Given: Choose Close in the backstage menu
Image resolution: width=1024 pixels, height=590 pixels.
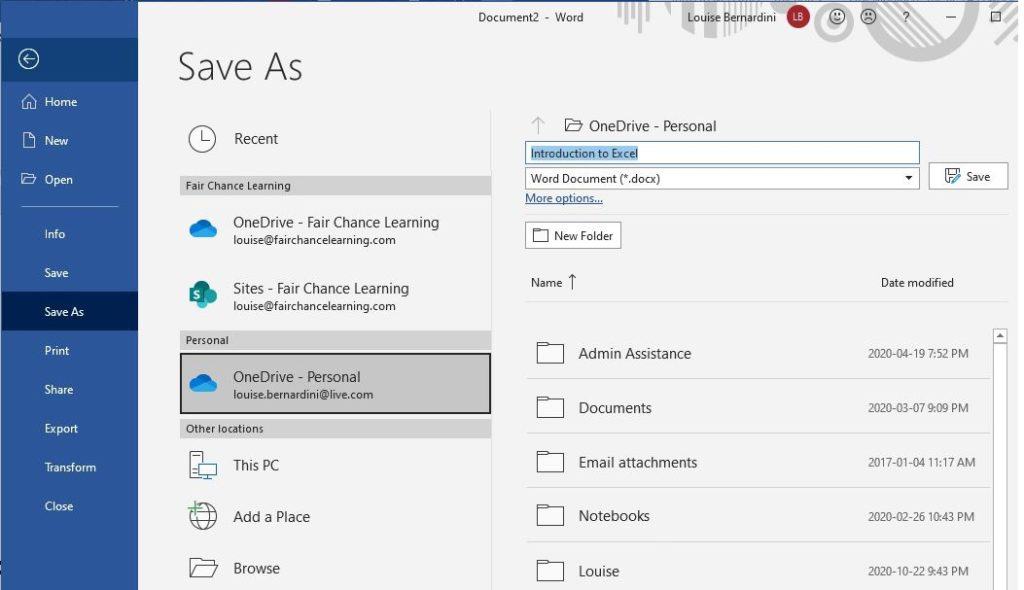Looking at the screenshot, I should pos(59,506).
